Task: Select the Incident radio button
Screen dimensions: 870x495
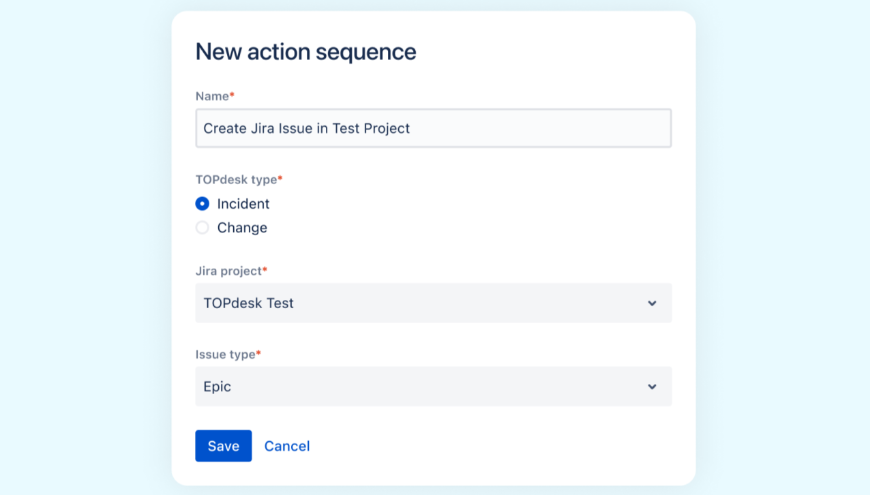Action: 202,204
